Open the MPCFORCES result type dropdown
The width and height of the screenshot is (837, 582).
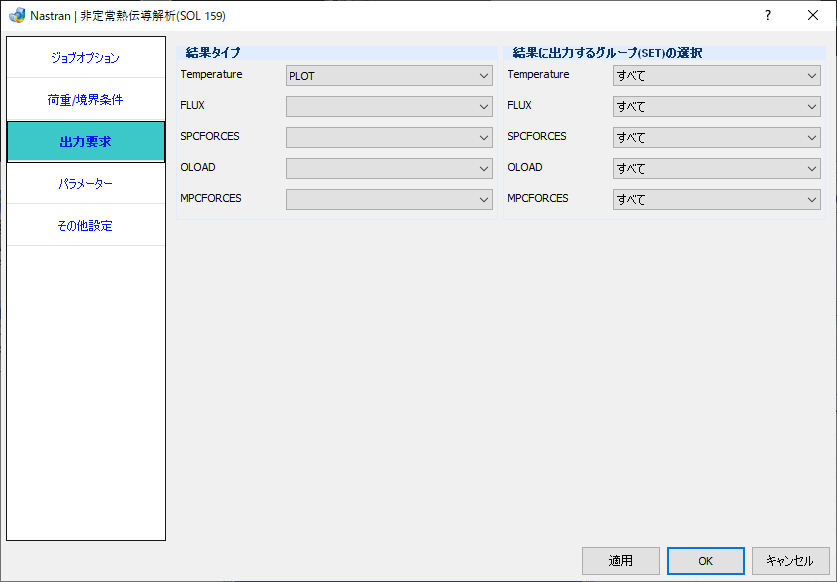(x=389, y=200)
